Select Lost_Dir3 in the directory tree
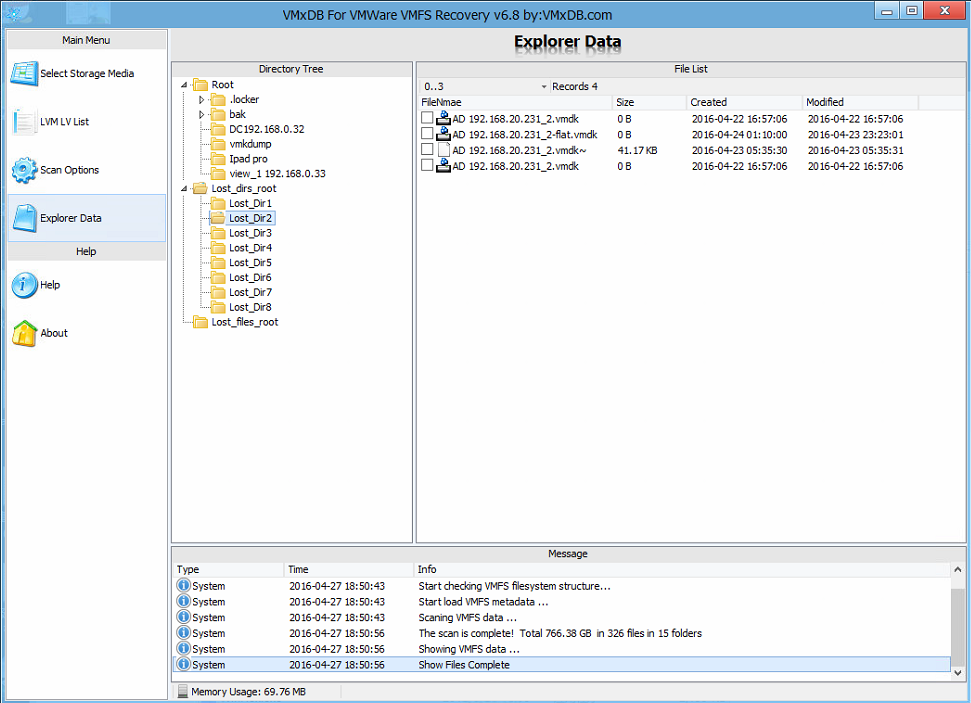Screen dimensions: 971x703 (250, 234)
